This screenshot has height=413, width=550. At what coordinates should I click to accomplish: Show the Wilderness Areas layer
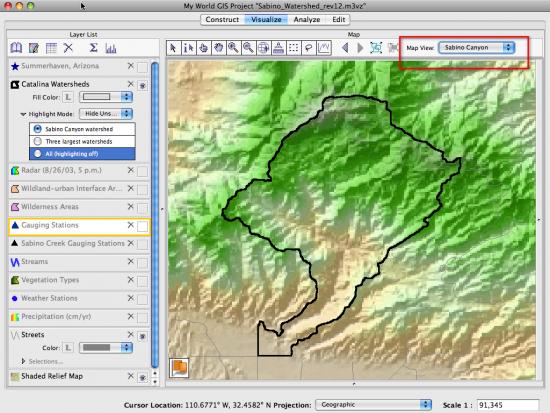pos(142,208)
